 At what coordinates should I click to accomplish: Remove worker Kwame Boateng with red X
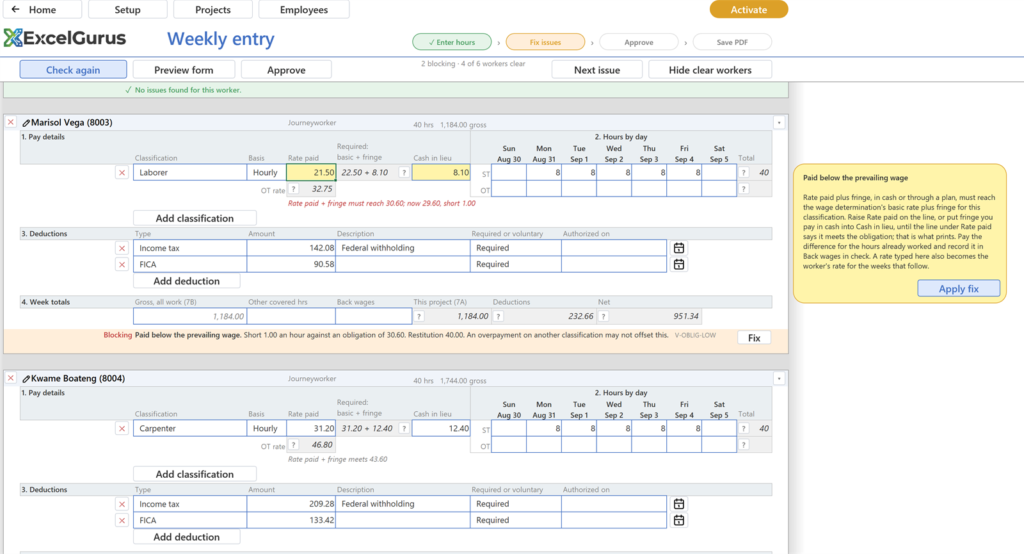[10, 378]
